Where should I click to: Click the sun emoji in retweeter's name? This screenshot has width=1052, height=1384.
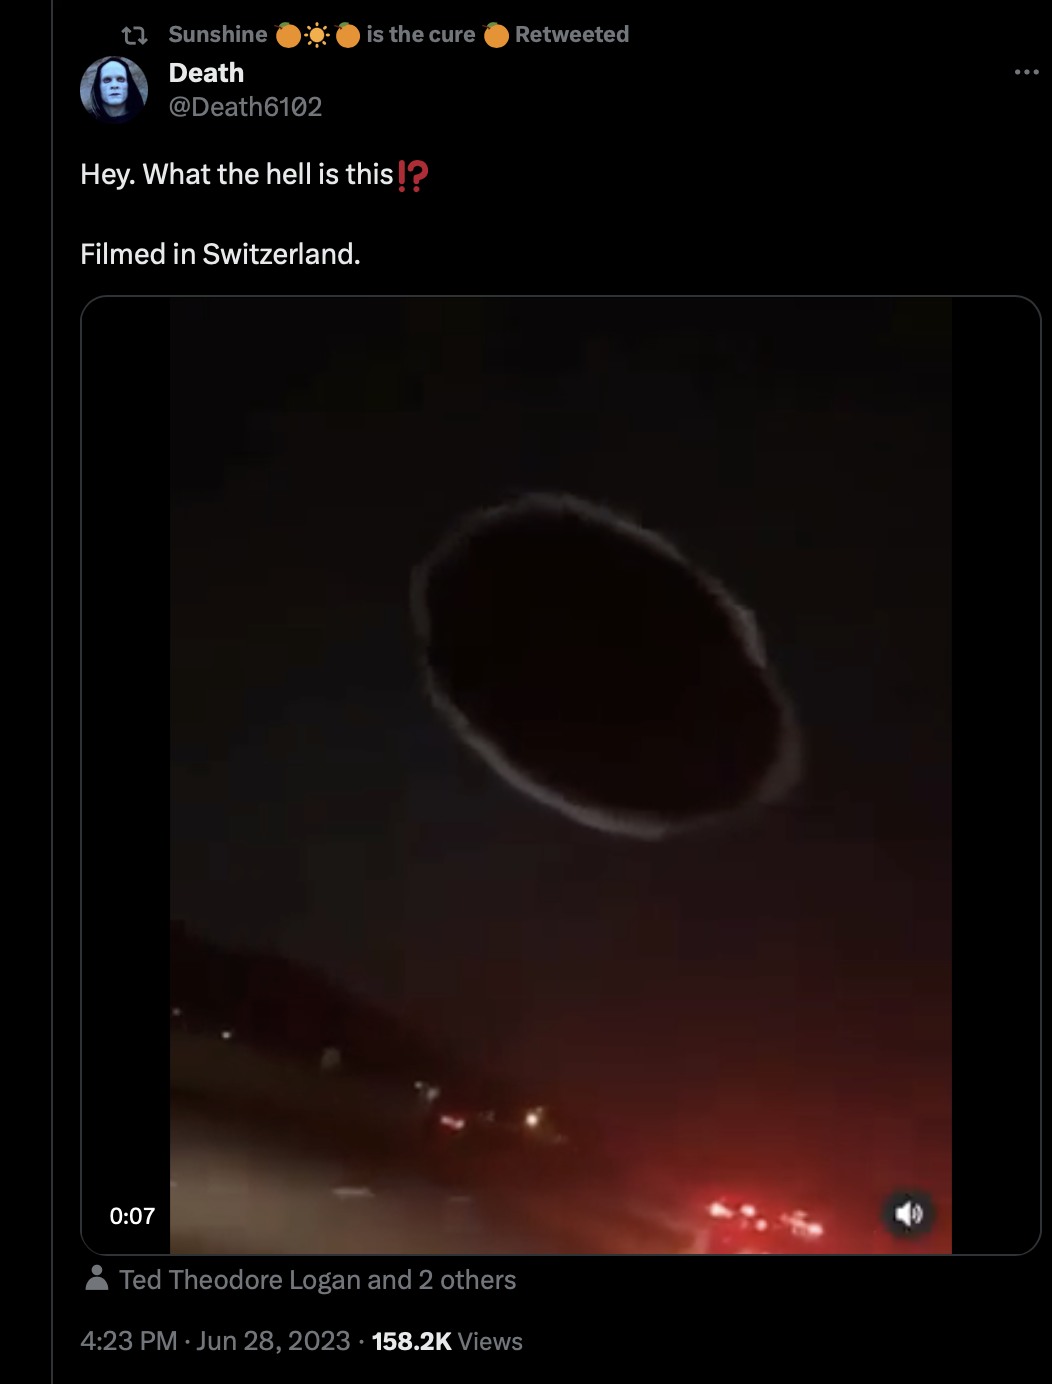(317, 35)
